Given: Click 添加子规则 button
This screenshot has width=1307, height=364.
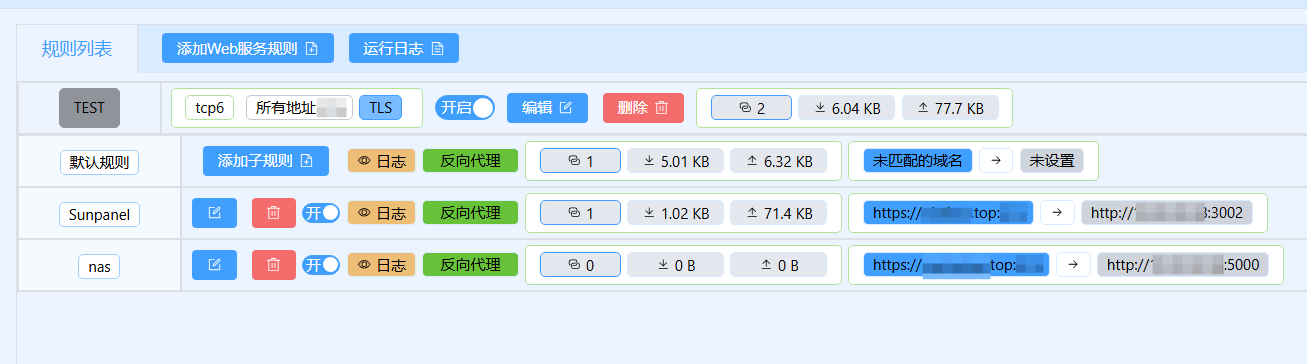Looking at the screenshot, I should click(265, 161).
